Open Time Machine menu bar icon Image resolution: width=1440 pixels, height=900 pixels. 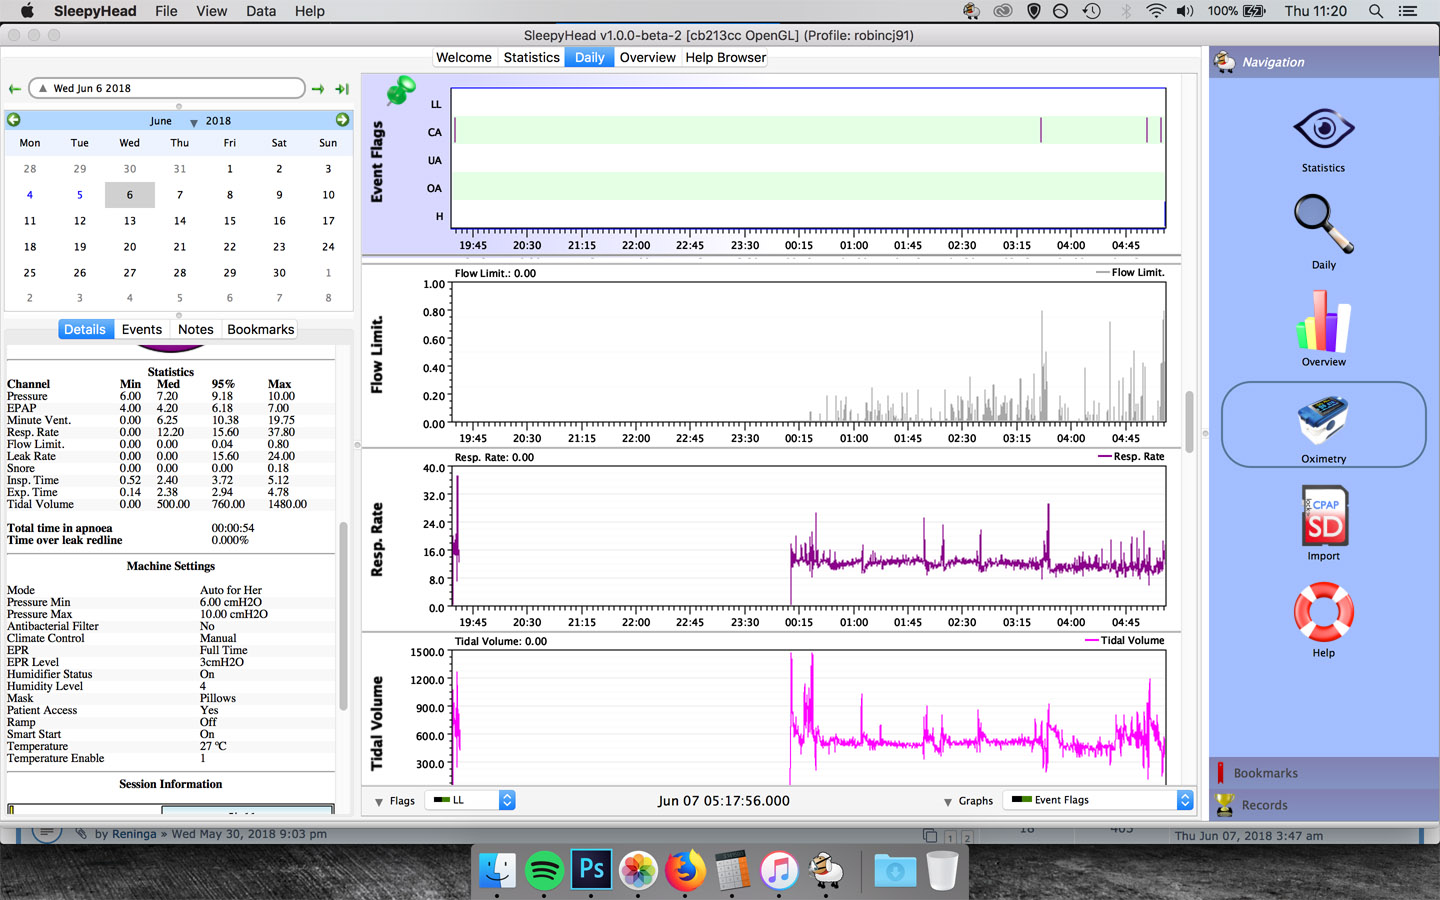click(x=1092, y=11)
